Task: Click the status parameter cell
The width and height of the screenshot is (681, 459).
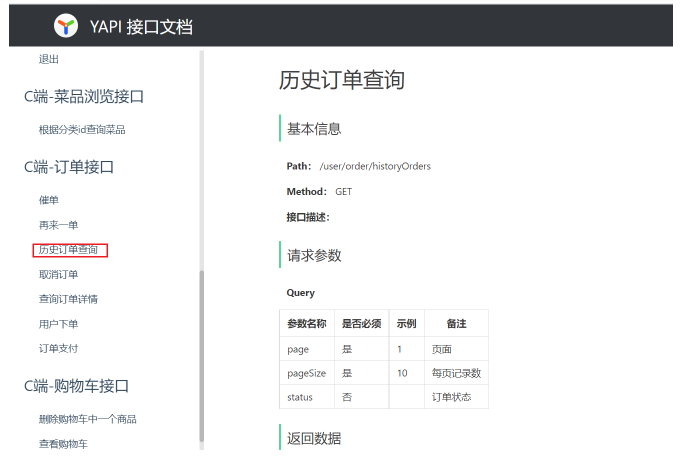Action: 307,397
